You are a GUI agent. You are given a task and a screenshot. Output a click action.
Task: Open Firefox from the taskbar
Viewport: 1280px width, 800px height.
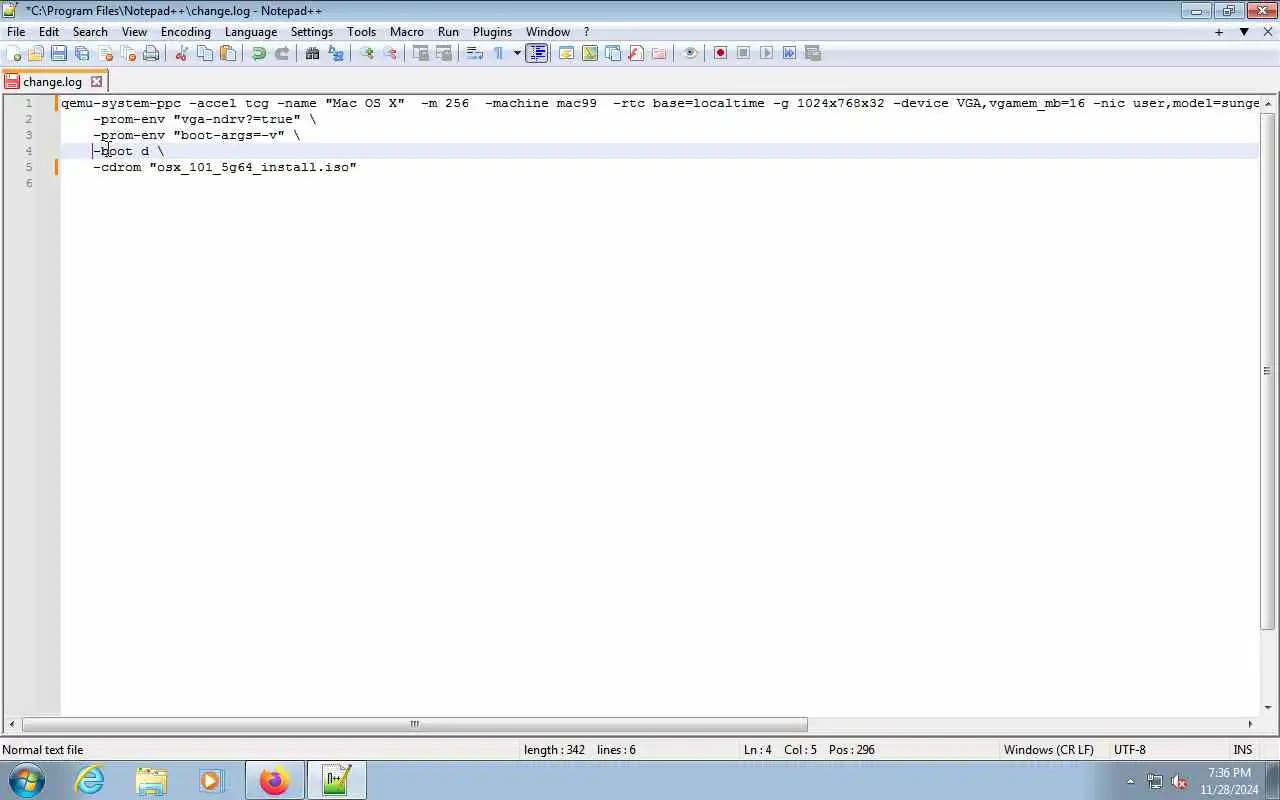click(x=274, y=780)
